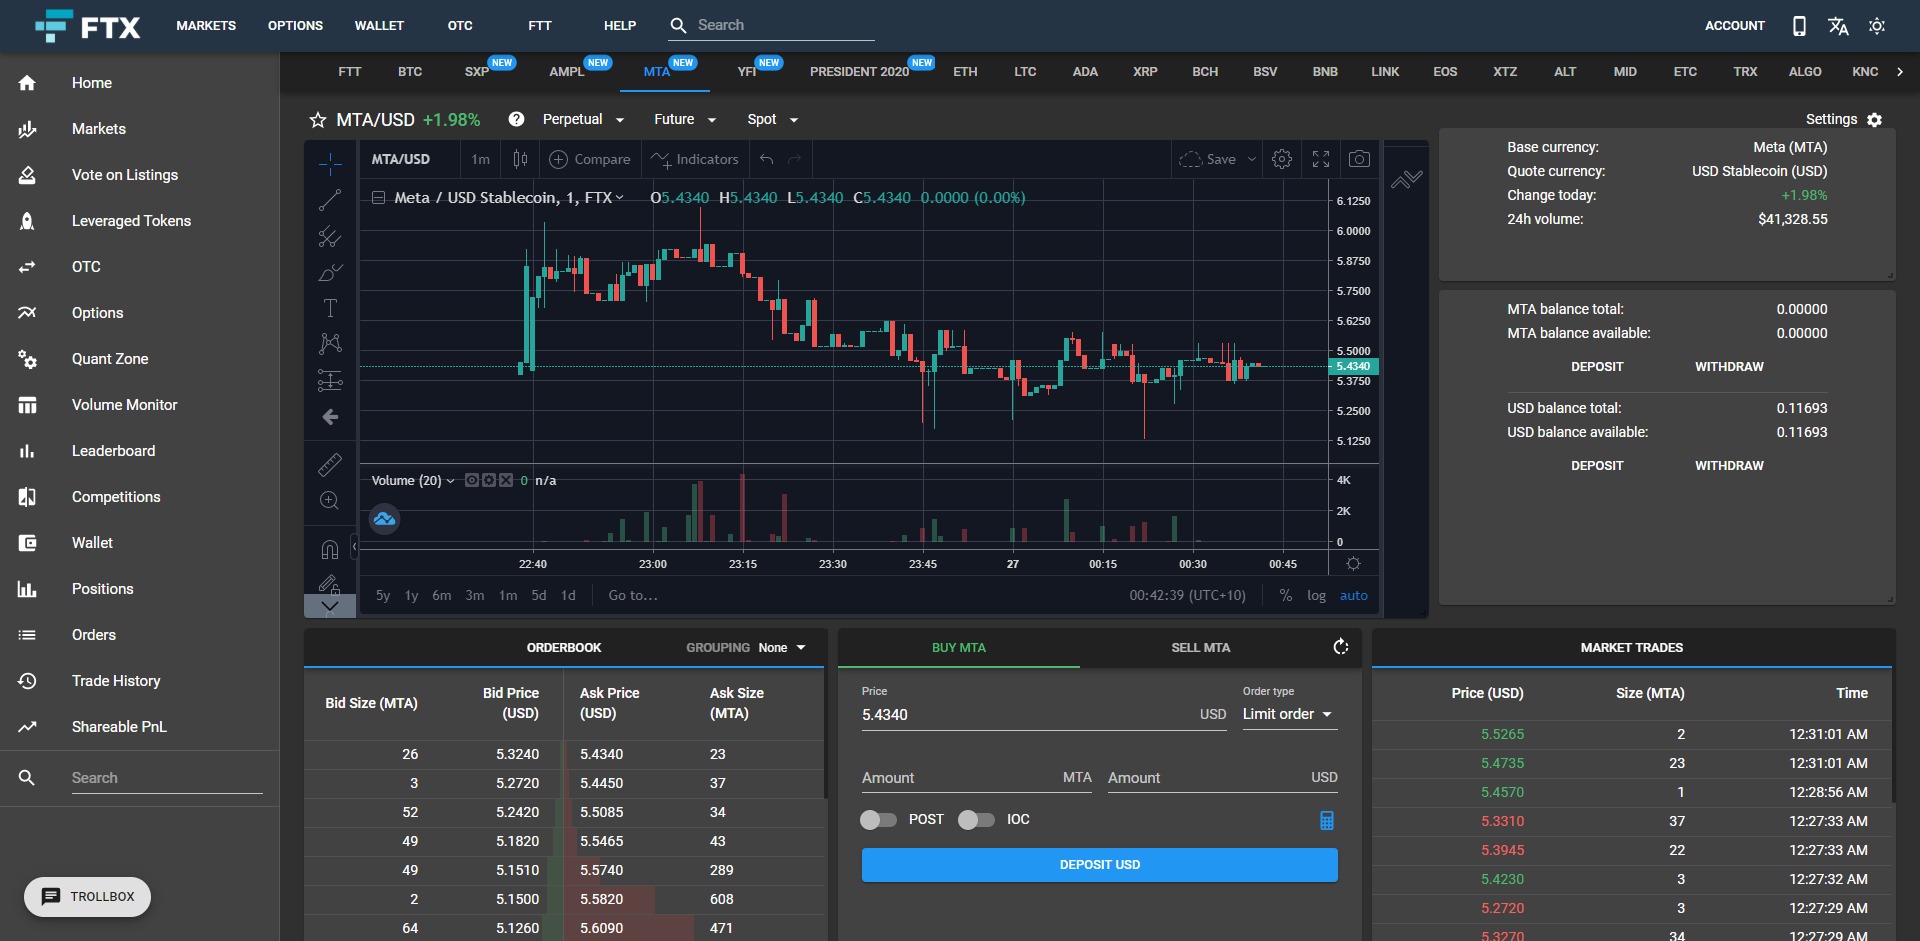This screenshot has height=941, width=1920.
Task: Click the mobile app phone icon
Action: click(x=1799, y=26)
